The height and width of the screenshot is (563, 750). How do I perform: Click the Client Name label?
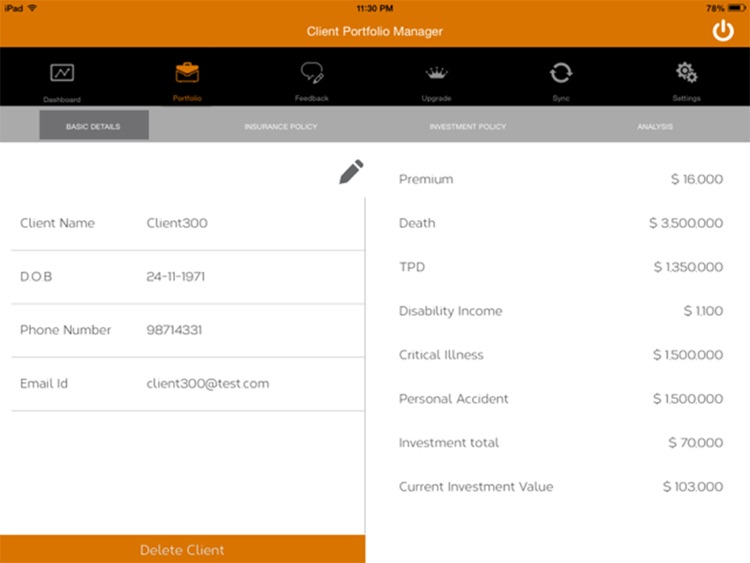57,223
